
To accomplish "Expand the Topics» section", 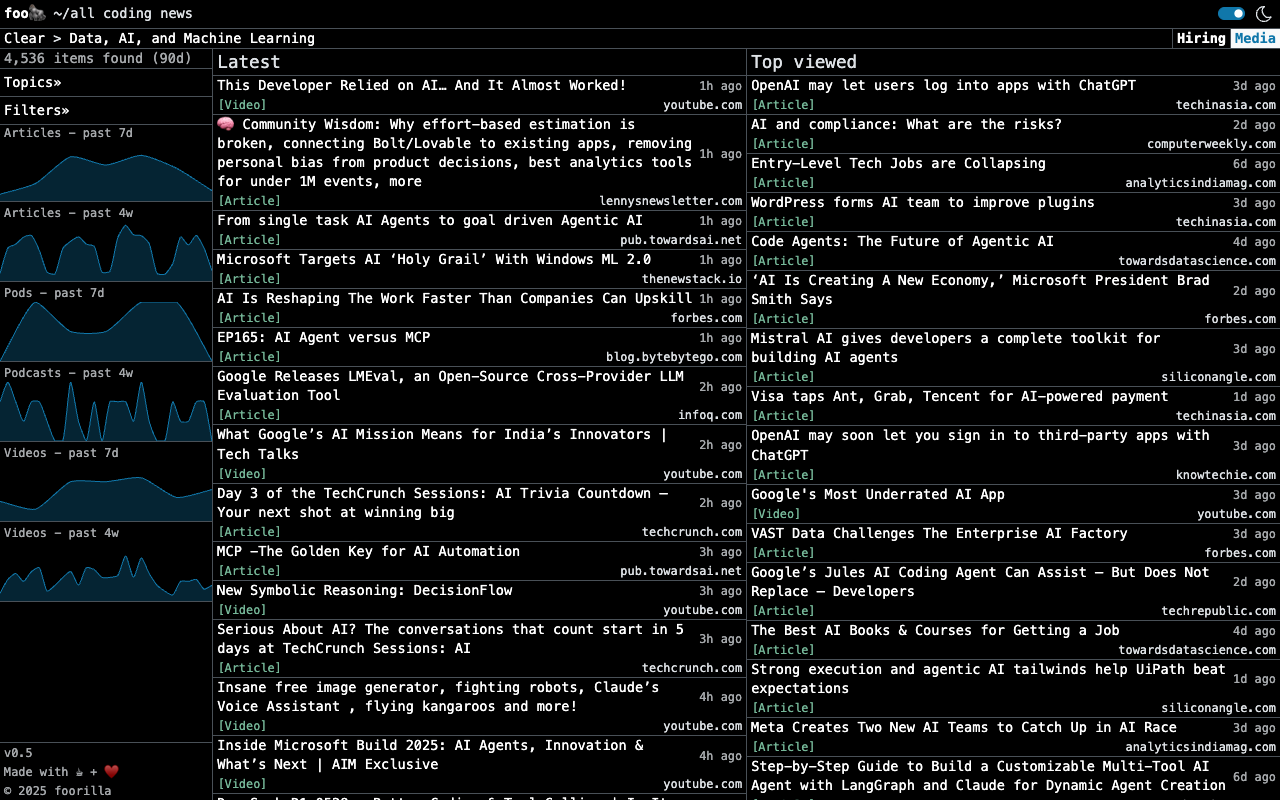I will [33, 82].
